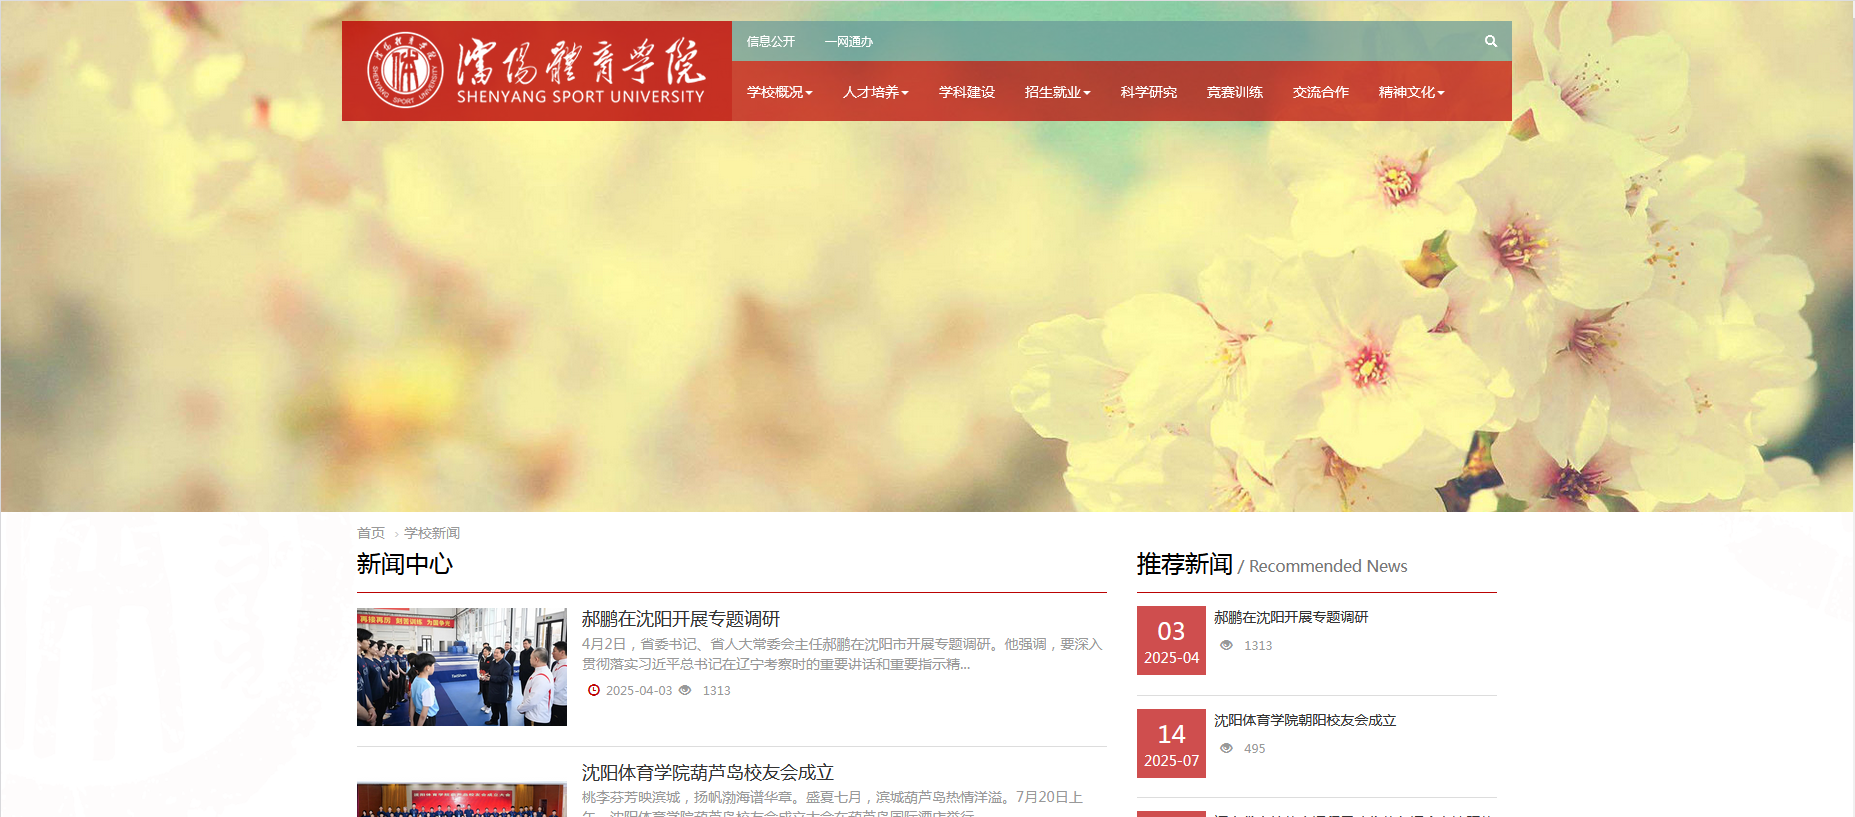Select the 竞赛训练 navigation item
The width and height of the screenshot is (1855, 817).
point(1234,92)
